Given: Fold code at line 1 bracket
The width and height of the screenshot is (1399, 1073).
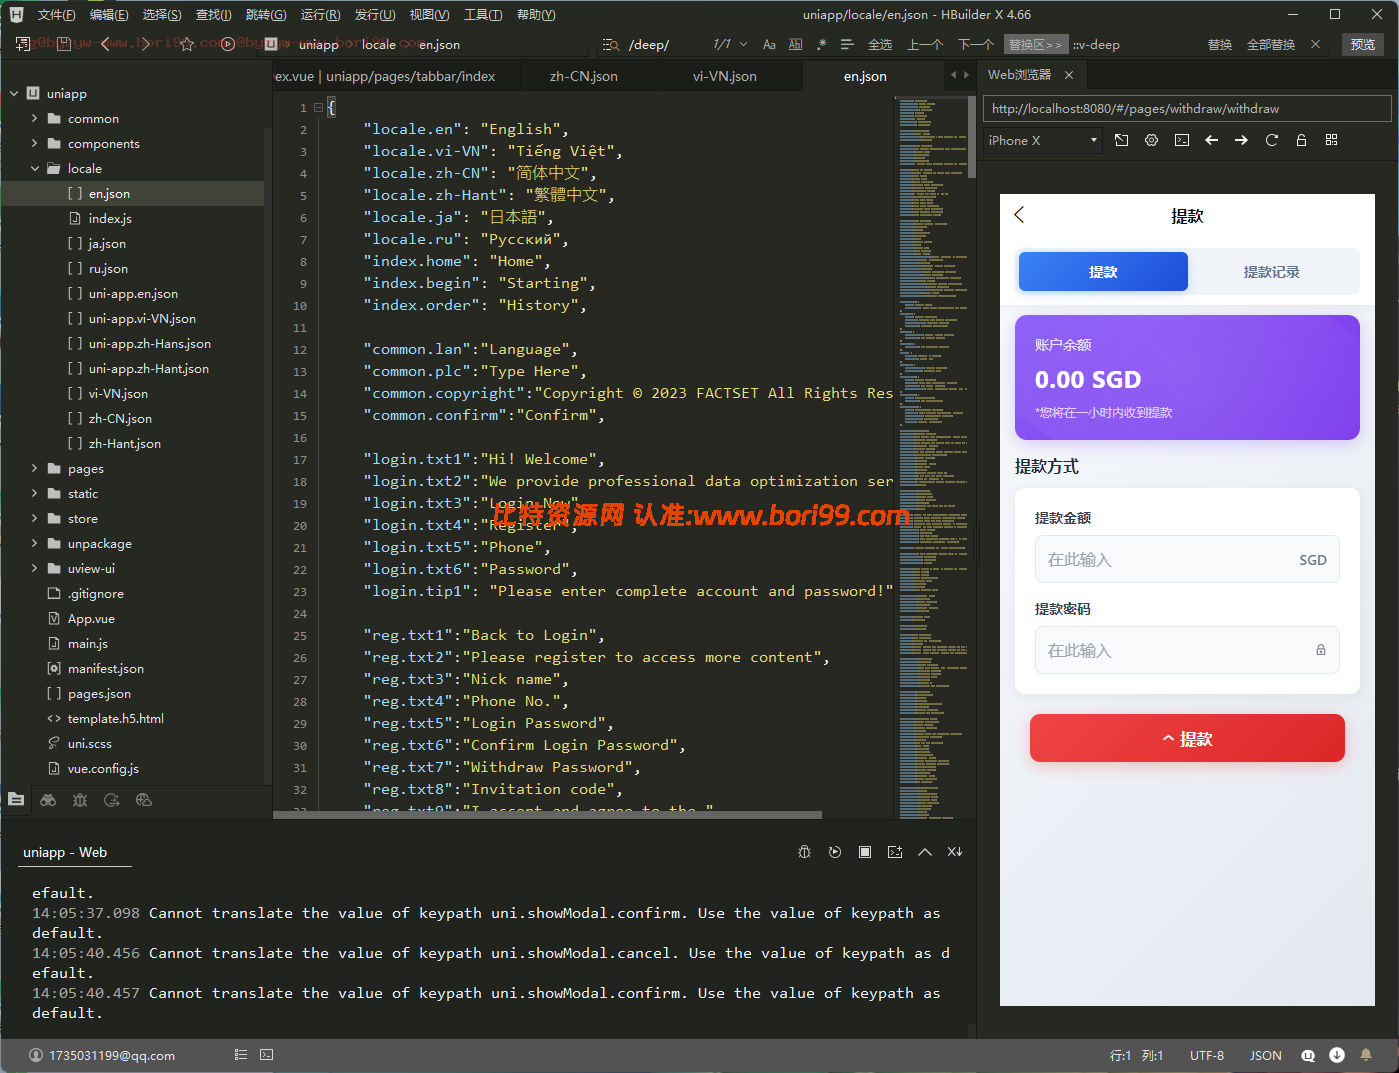Looking at the screenshot, I should pyautogui.click(x=318, y=107).
